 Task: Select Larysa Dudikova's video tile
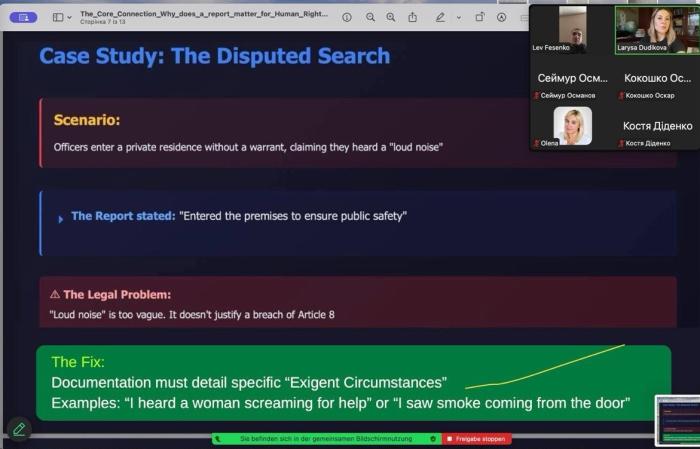[657, 30]
